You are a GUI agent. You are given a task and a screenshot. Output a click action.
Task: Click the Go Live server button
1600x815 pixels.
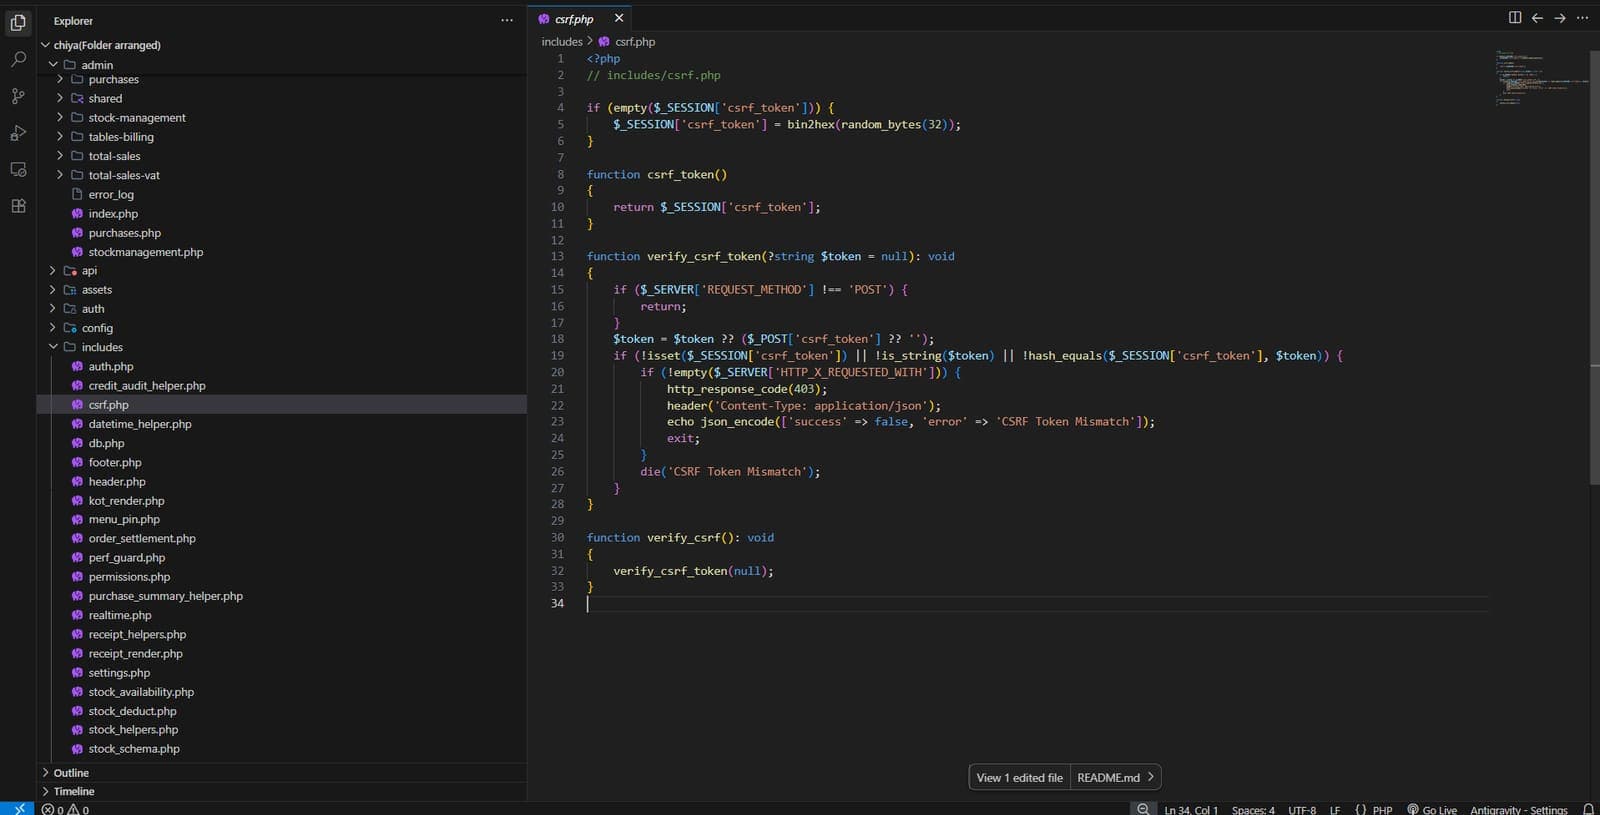pyautogui.click(x=1432, y=809)
